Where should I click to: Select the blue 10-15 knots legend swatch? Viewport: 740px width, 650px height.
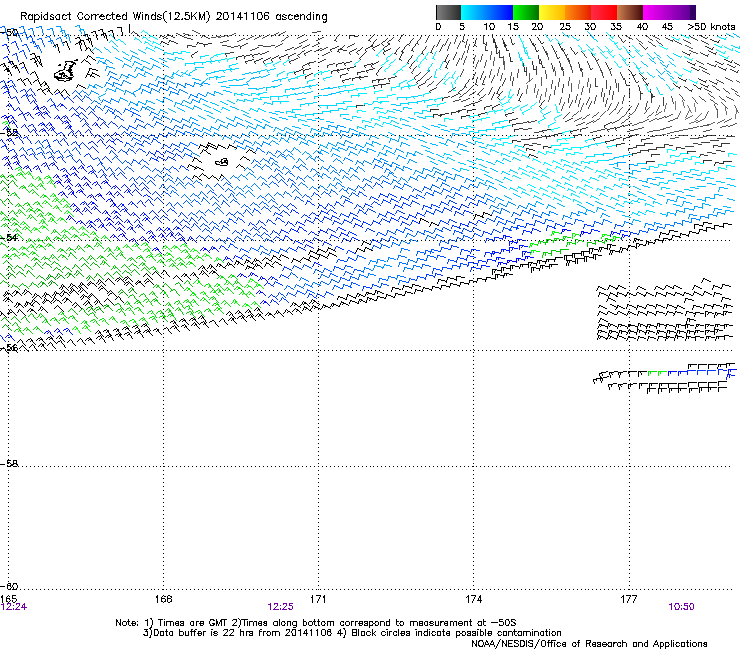click(x=500, y=12)
